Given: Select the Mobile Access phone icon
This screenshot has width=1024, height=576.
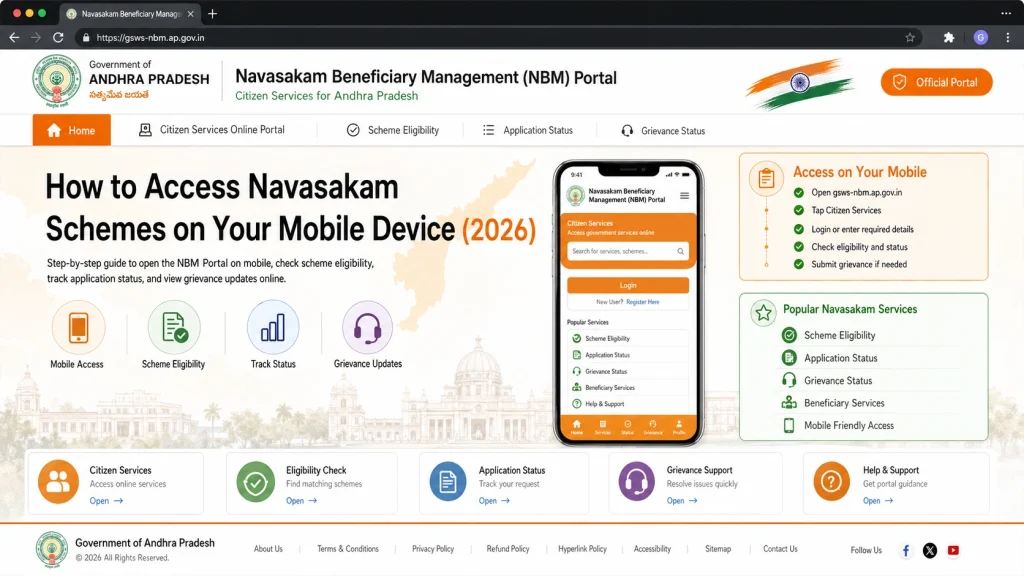Looking at the screenshot, I should [78, 327].
